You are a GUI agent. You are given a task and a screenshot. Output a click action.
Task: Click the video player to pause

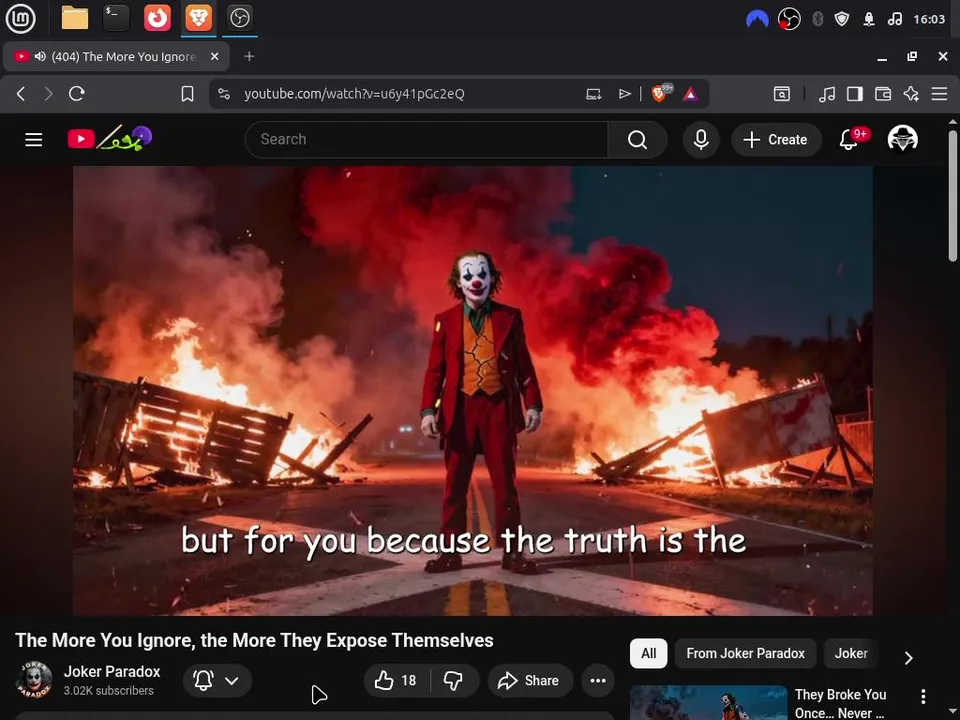click(473, 391)
